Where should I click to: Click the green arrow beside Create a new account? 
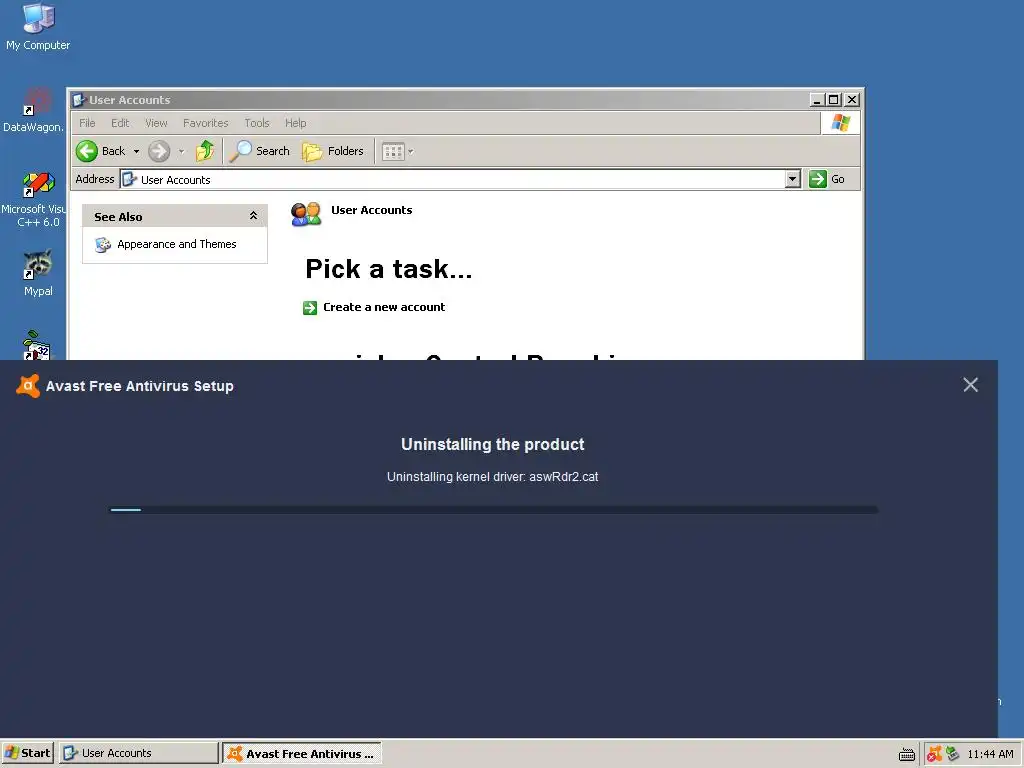point(310,308)
